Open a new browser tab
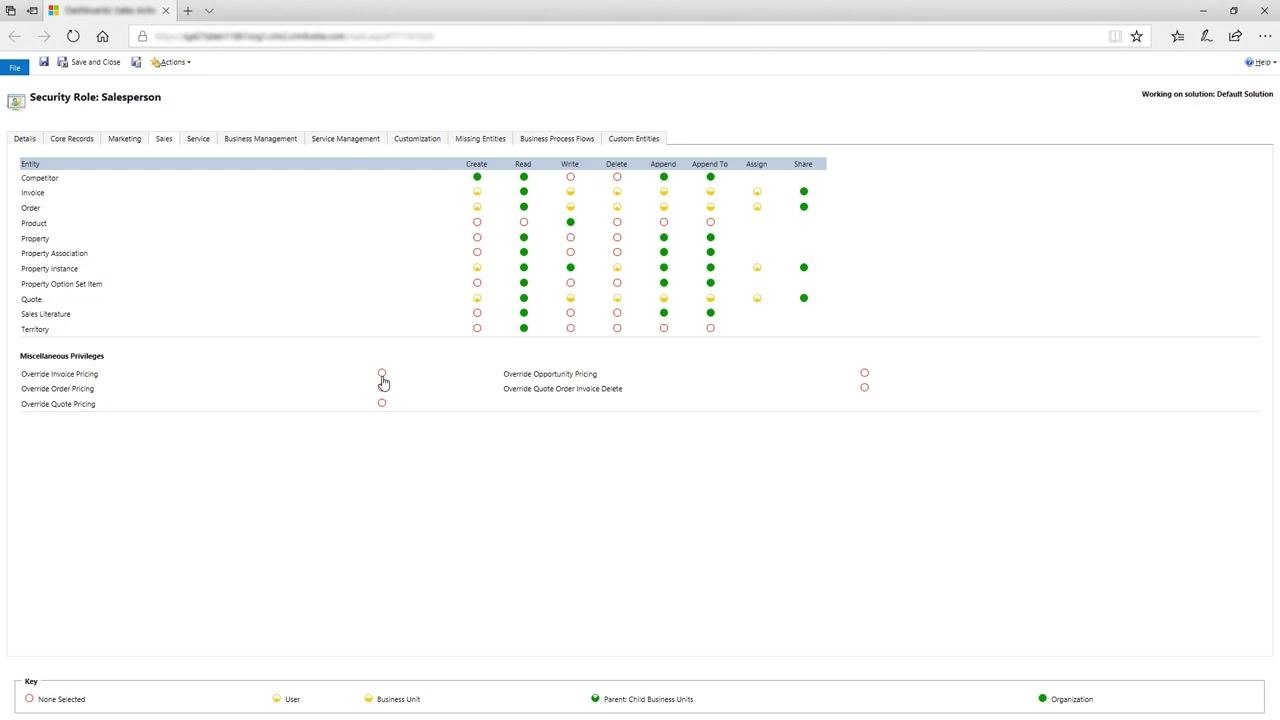1280x720 pixels. [187, 11]
